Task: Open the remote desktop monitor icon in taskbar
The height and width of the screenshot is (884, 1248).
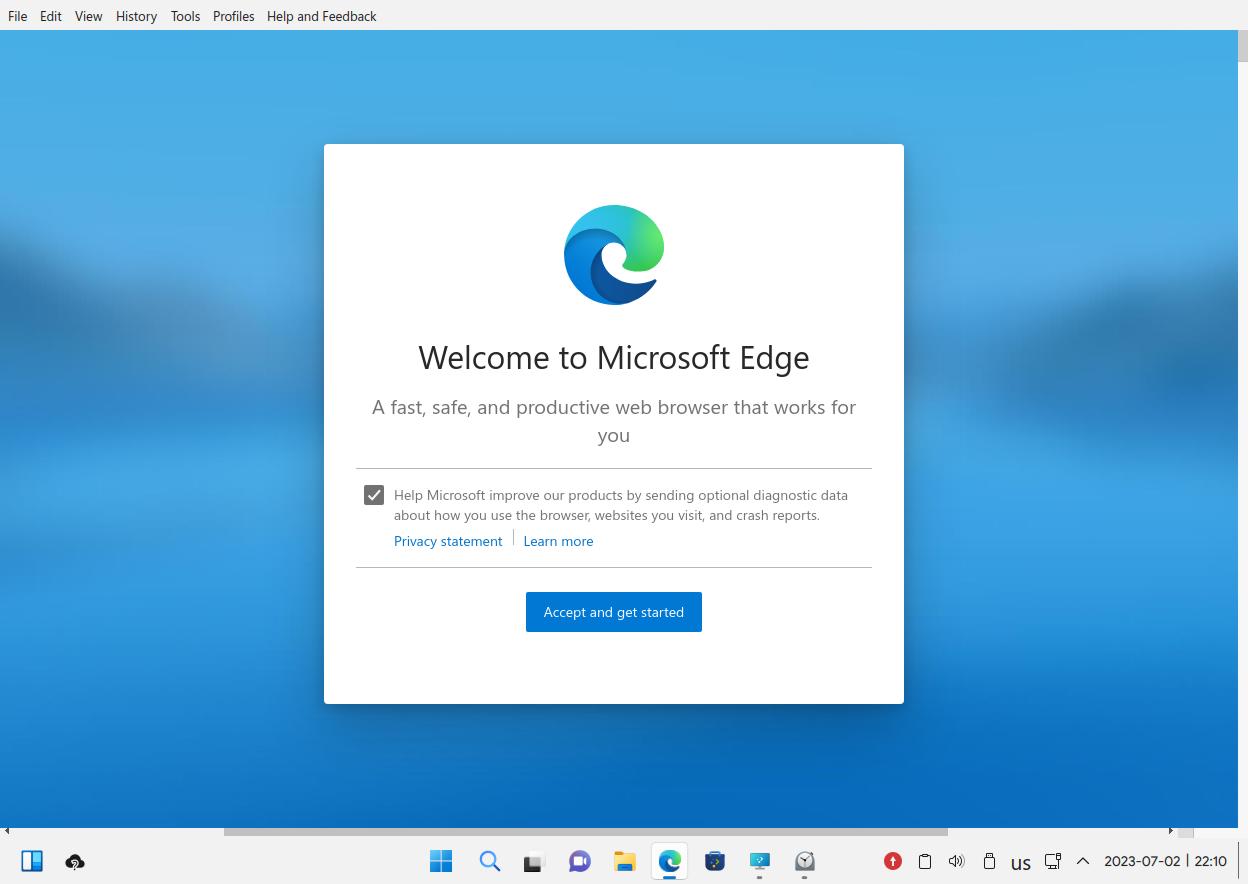Action: coord(760,861)
